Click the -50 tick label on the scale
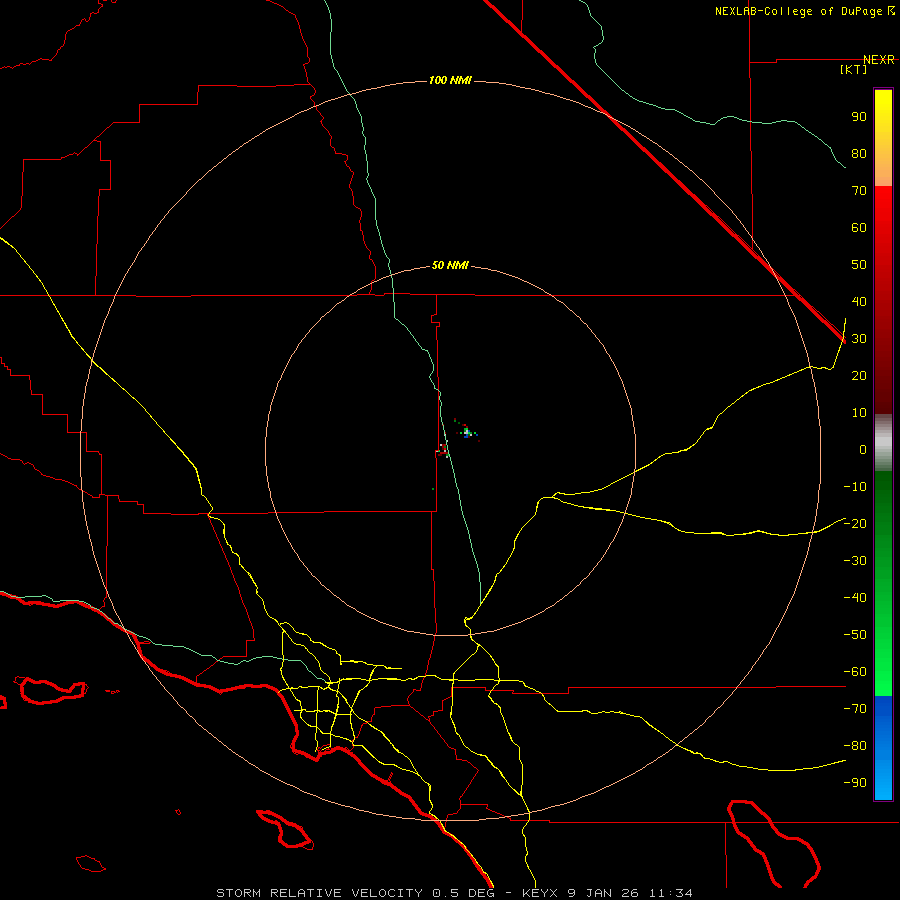The width and height of the screenshot is (900, 900). 855,635
